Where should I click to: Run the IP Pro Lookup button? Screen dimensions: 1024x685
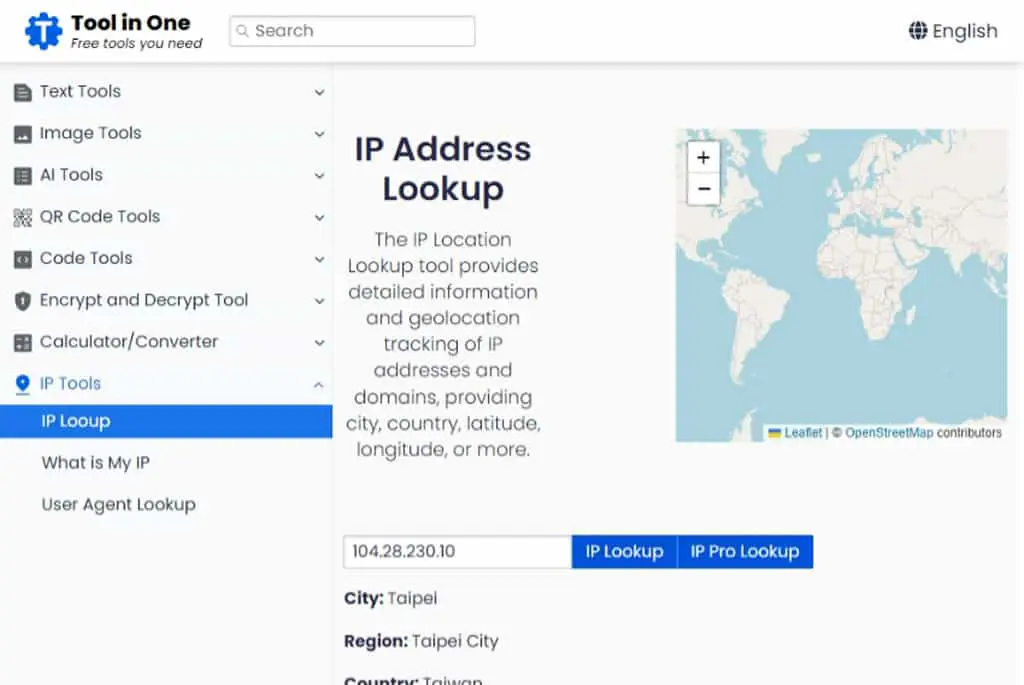(x=745, y=552)
